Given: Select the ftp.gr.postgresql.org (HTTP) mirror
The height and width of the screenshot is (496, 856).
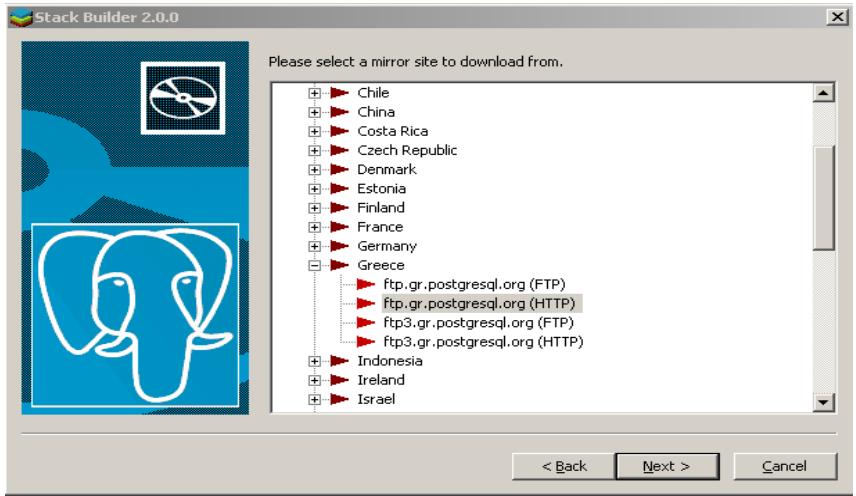Looking at the screenshot, I should tap(479, 303).
